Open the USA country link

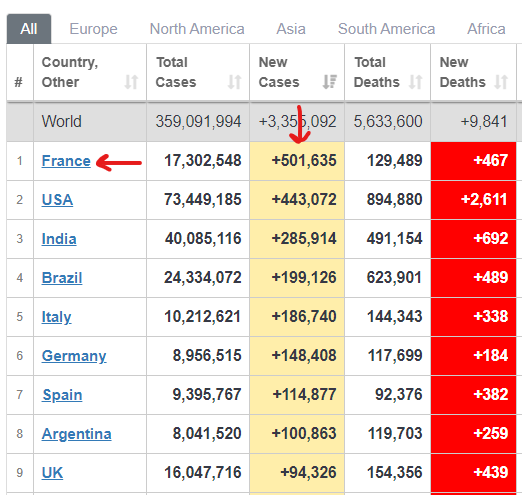[x=57, y=200]
